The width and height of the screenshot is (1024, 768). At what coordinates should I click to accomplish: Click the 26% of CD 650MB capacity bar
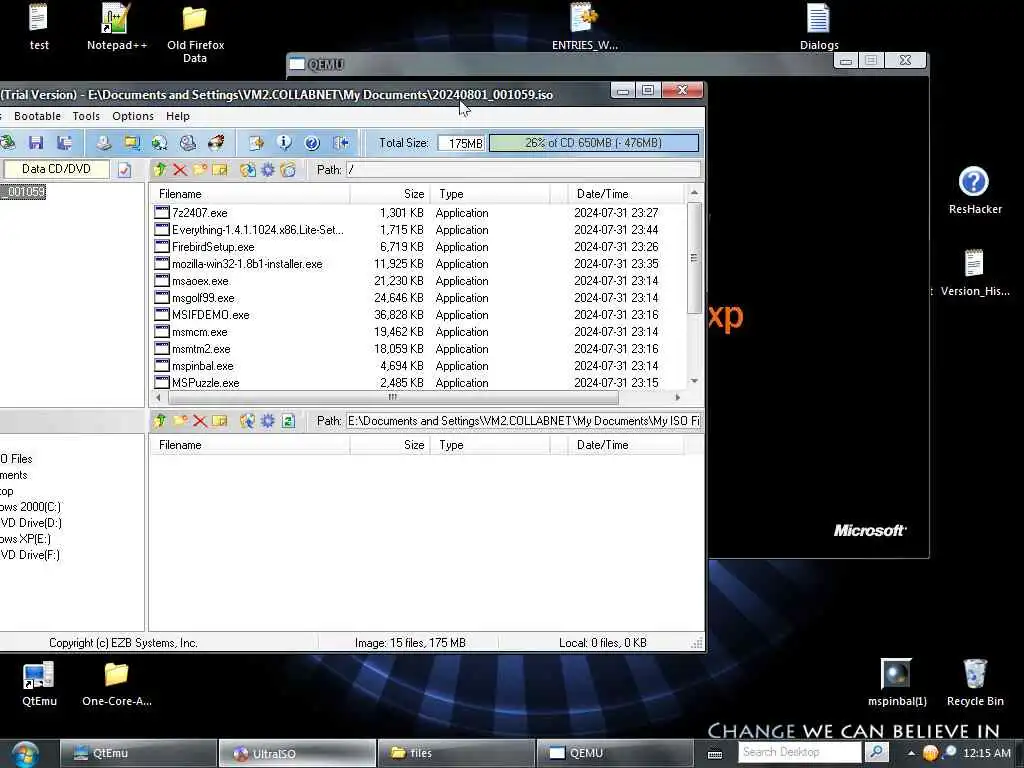594,142
